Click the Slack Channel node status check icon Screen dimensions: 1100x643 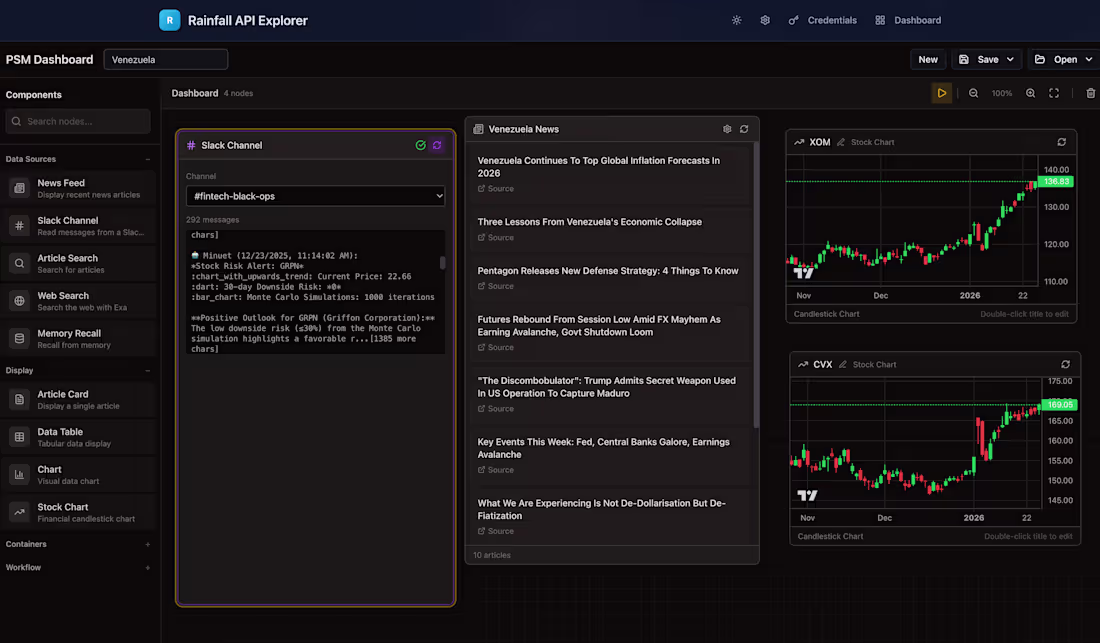tap(420, 145)
